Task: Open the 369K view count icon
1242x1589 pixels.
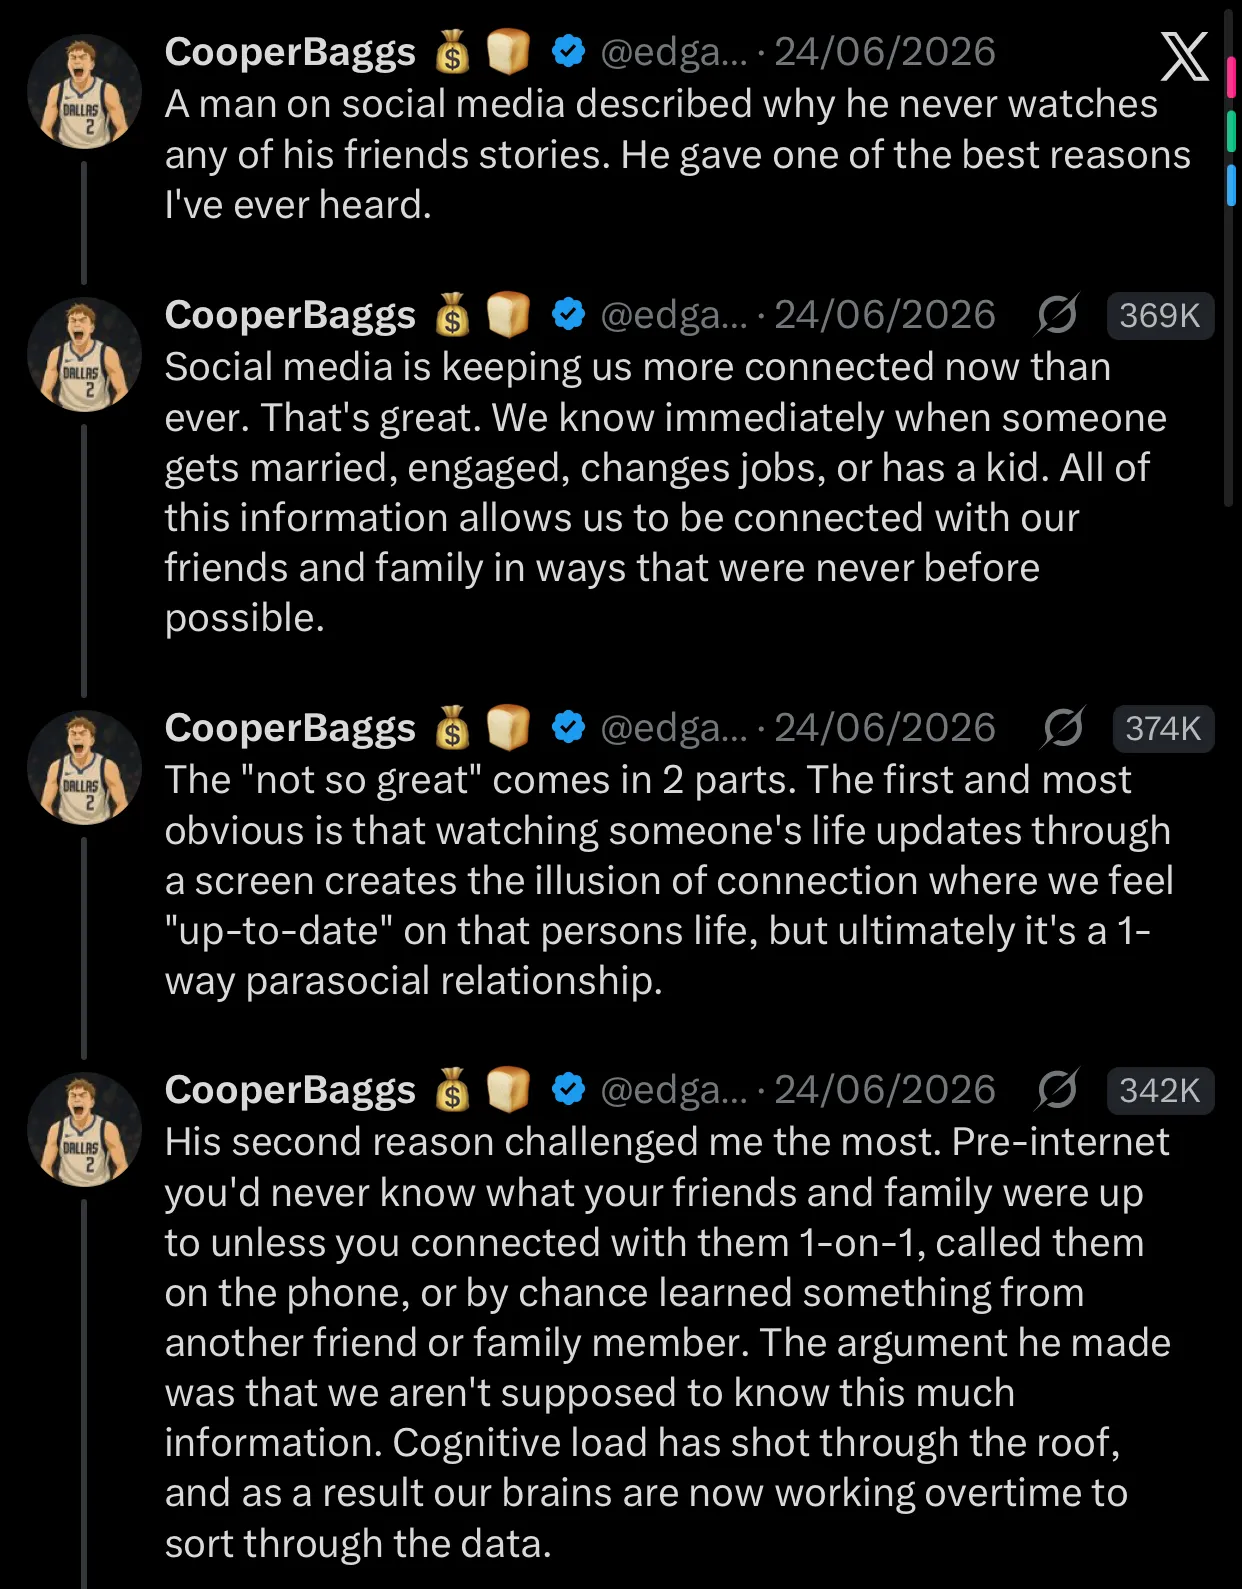Action: (1056, 315)
